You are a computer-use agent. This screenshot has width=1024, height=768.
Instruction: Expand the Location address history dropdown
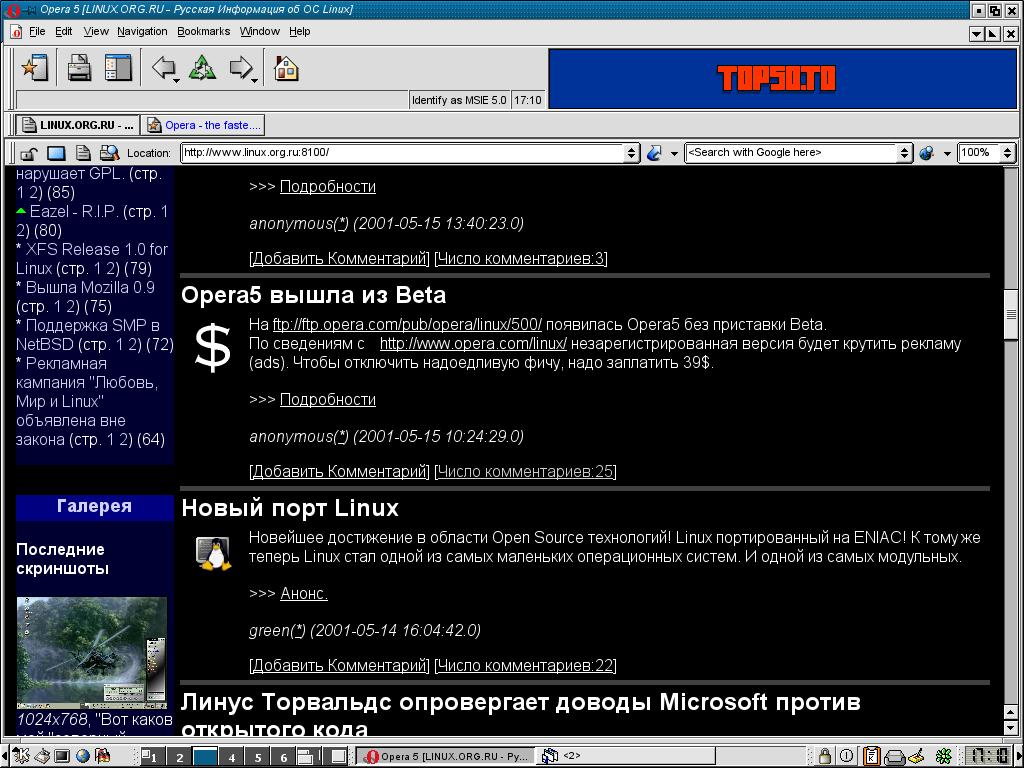click(631, 153)
